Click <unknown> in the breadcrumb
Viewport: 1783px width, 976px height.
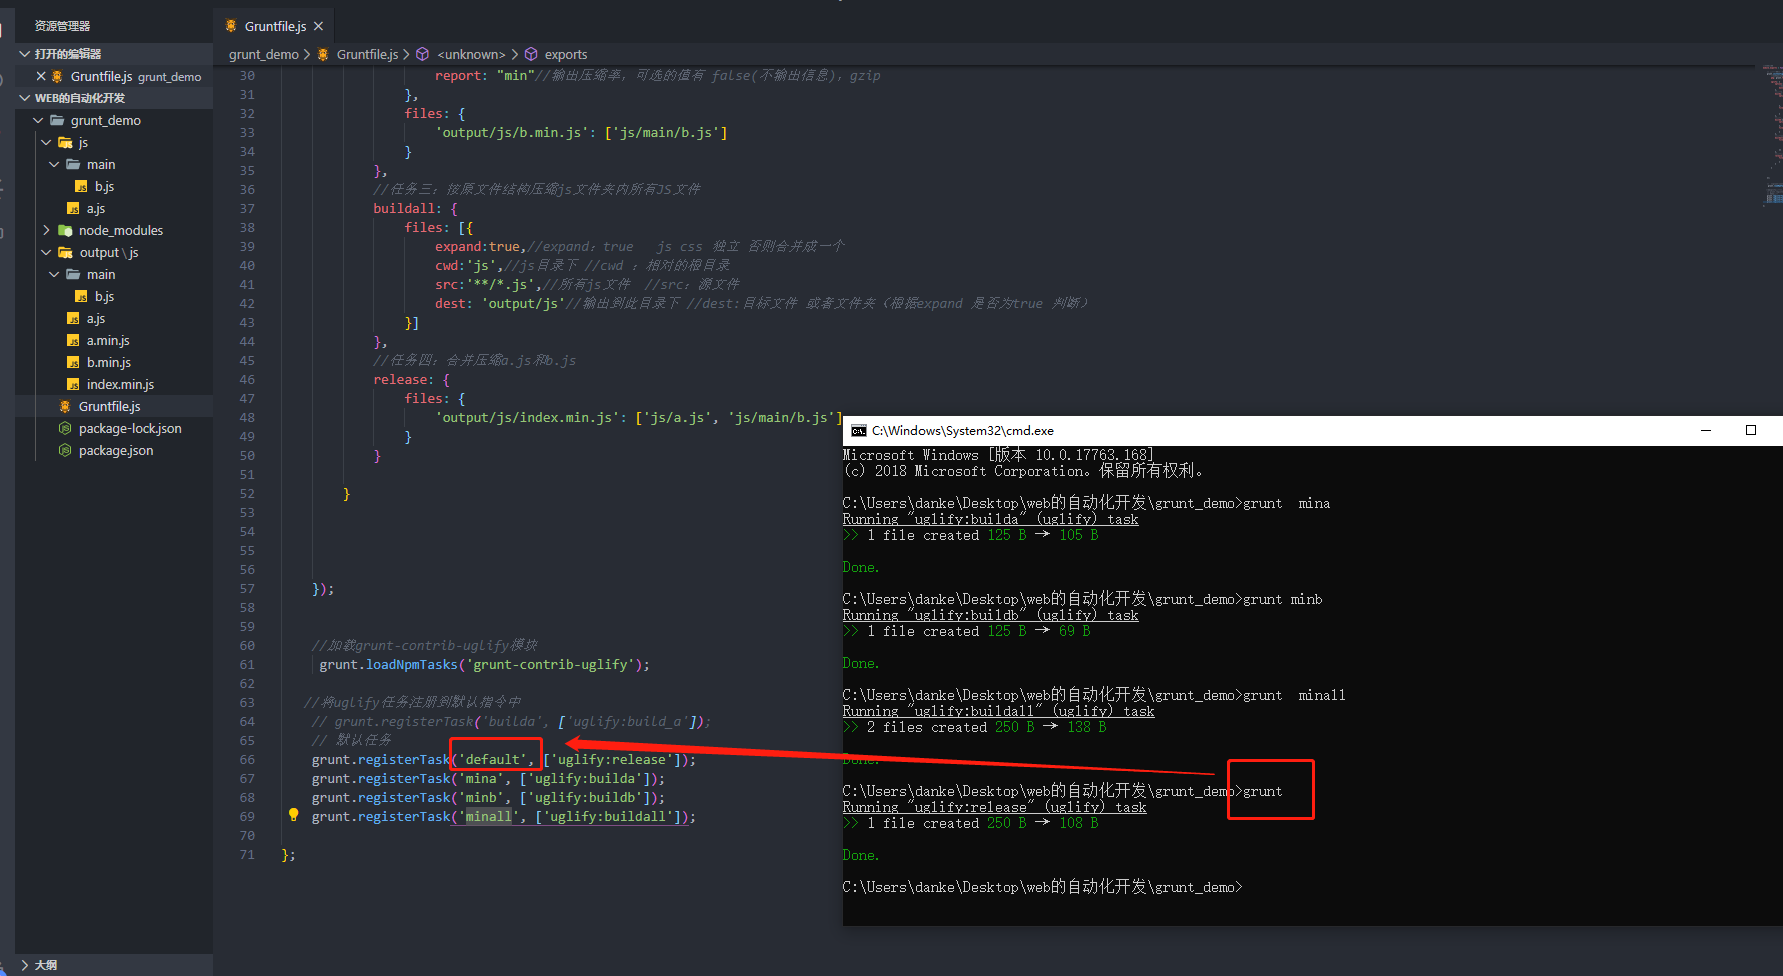coord(471,54)
